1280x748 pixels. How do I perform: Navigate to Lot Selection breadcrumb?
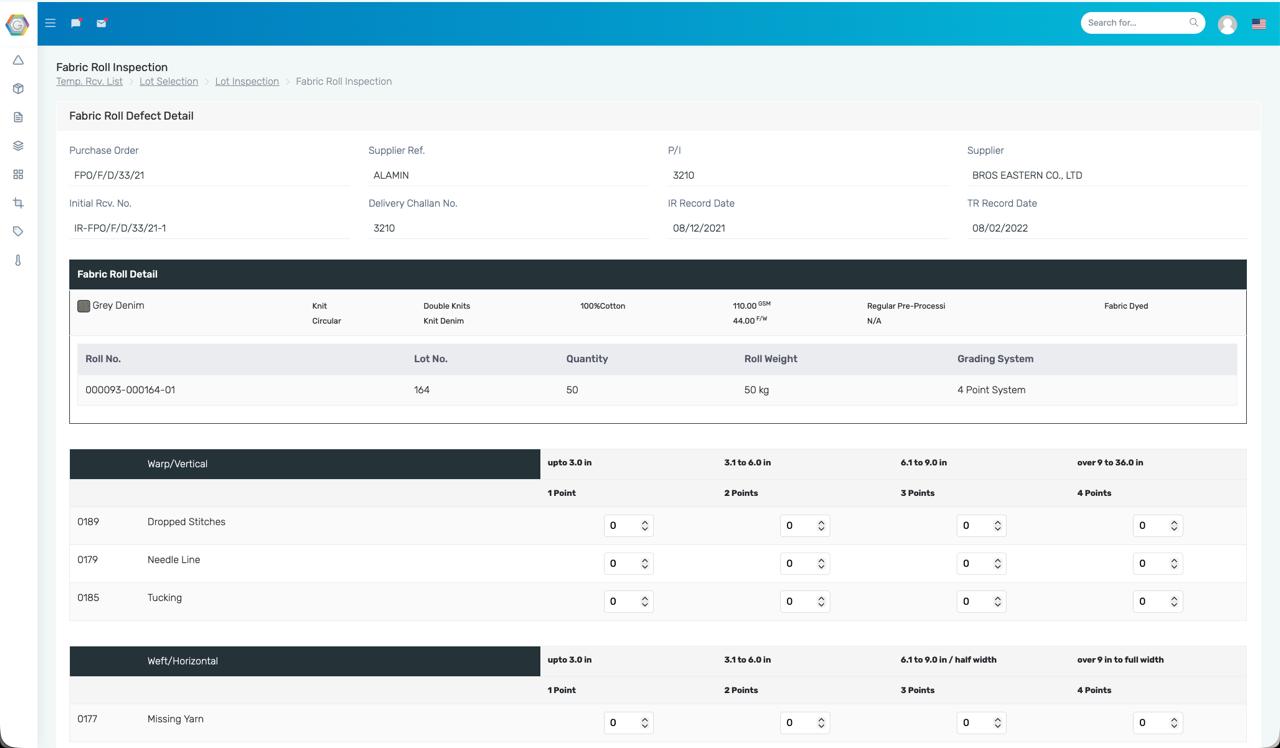[168, 81]
